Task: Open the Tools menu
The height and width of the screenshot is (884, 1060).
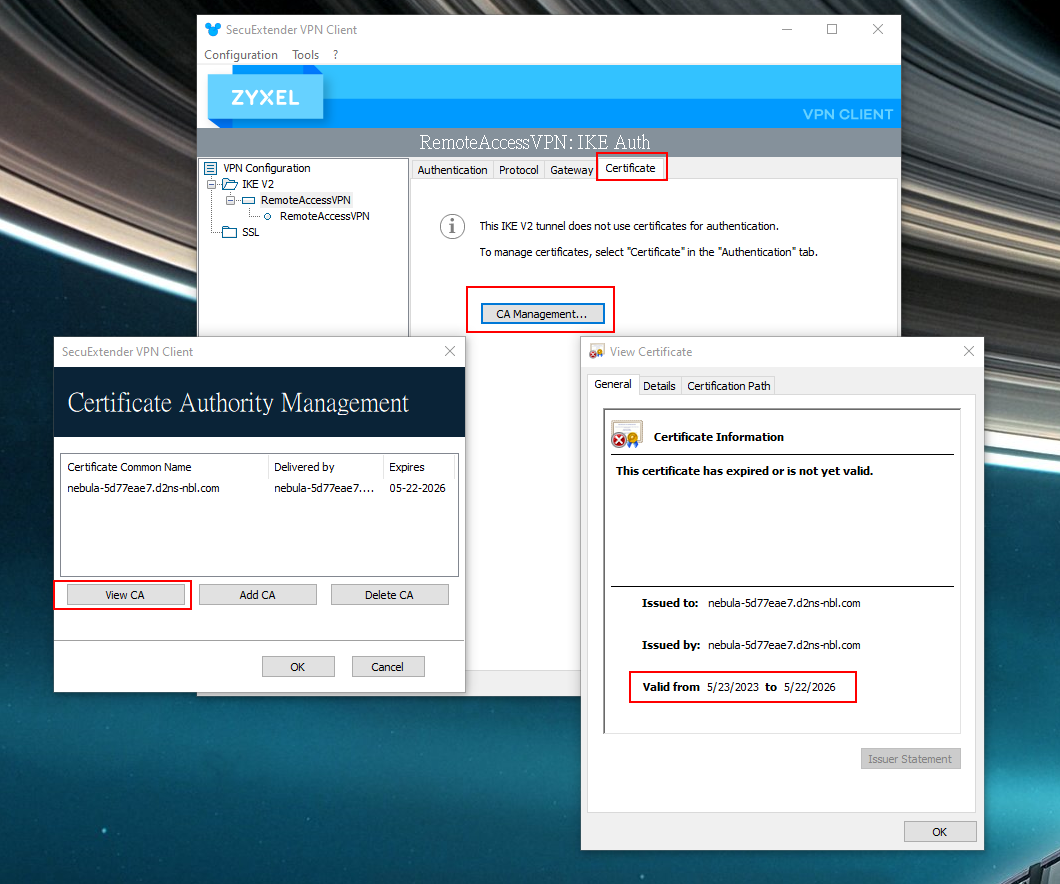Action: coord(305,55)
